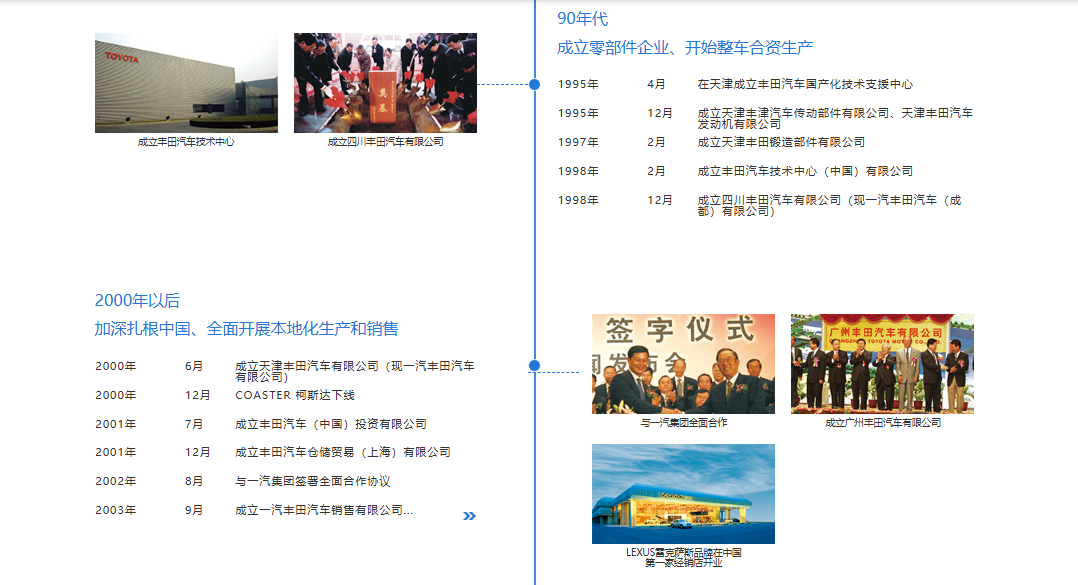Screen dimensions: 1078x585
Task: Click the 90年代 timeline marker dot
Action: click(534, 85)
